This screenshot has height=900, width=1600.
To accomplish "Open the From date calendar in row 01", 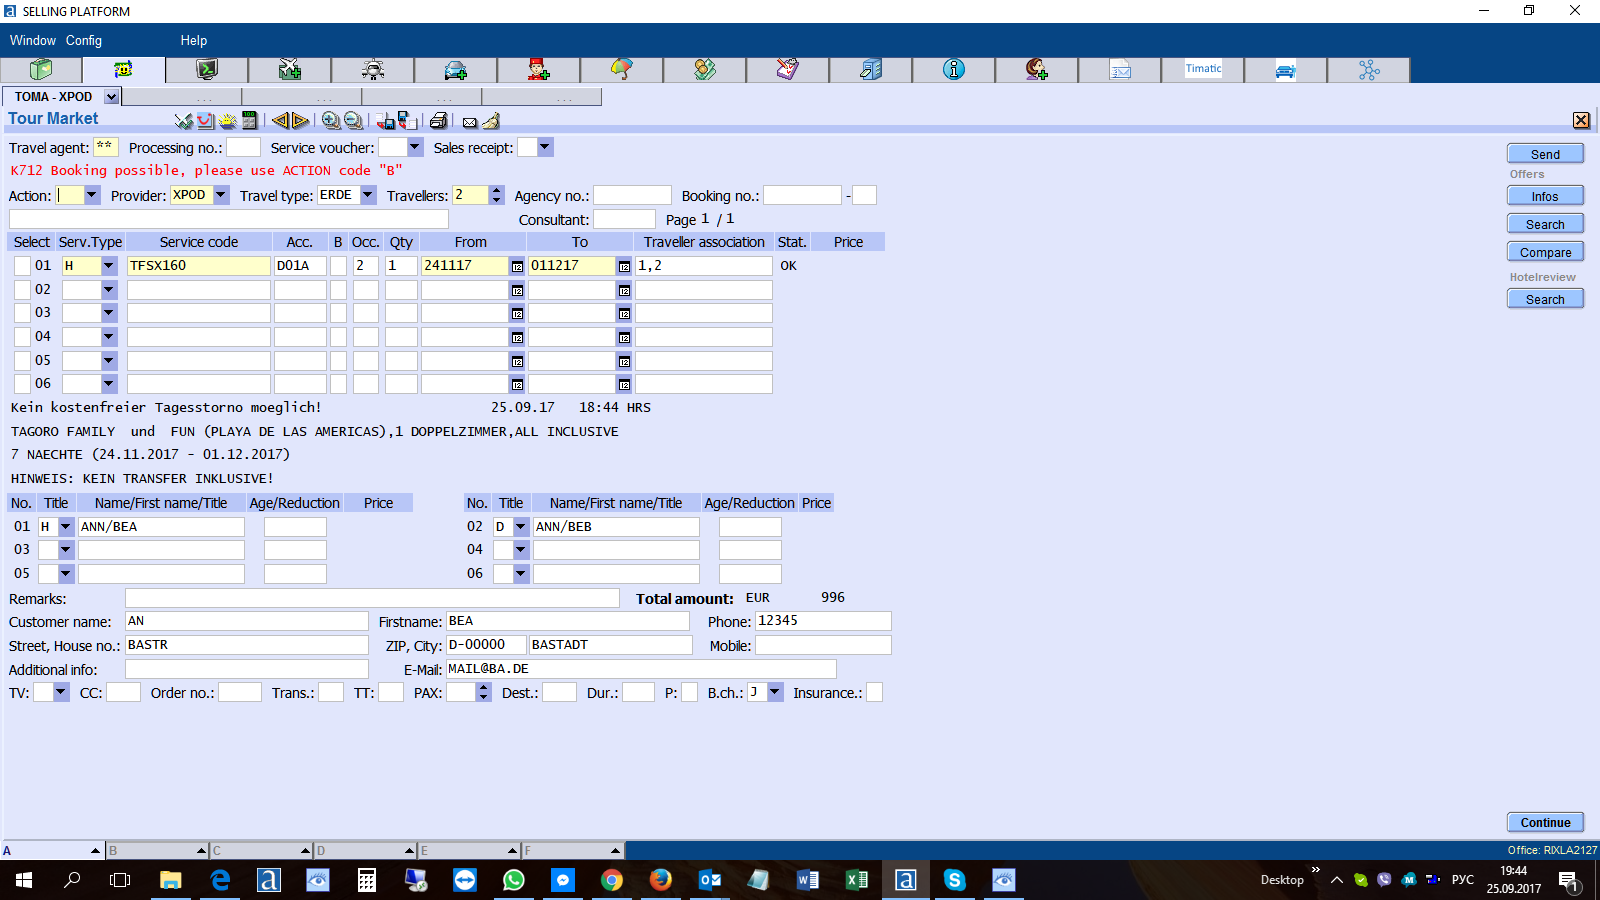I will click(517, 266).
